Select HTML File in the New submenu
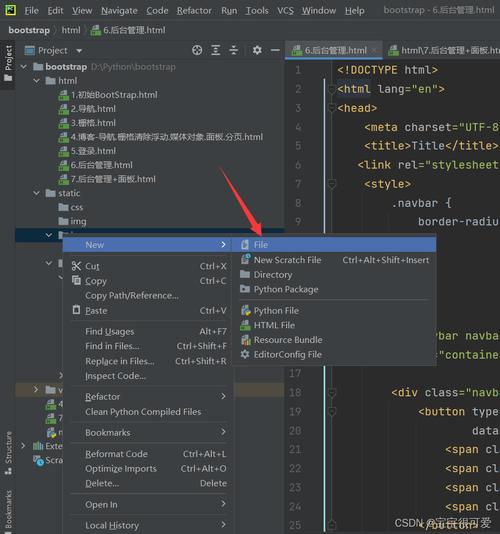500x534 pixels. pos(274,325)
